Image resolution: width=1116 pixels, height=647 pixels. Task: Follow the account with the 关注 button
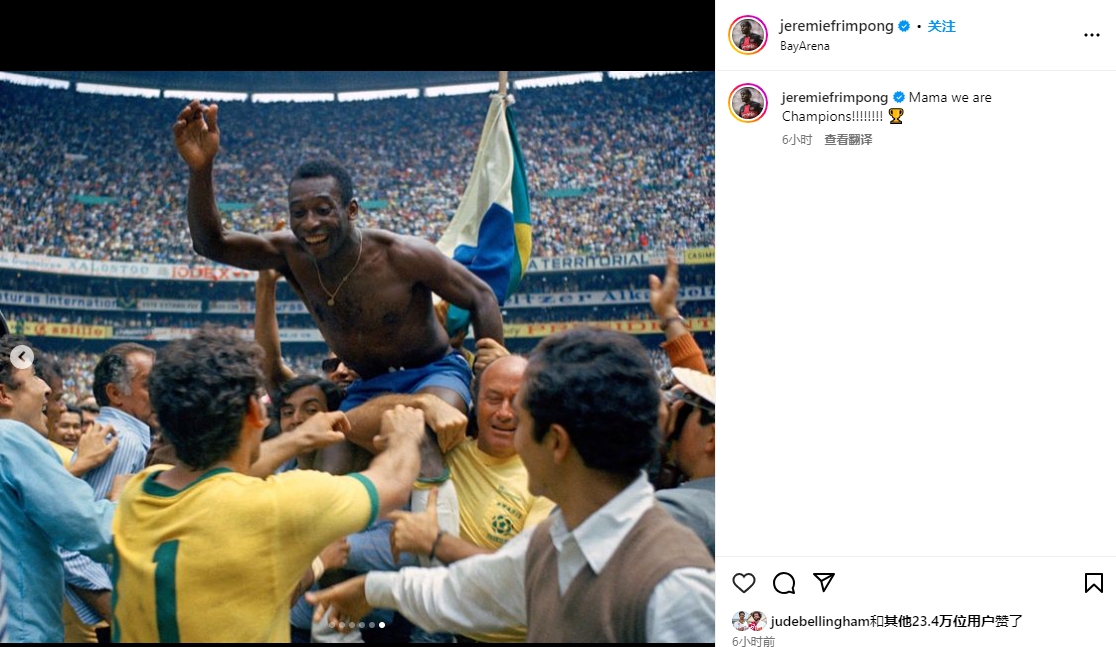[x=941, y=26]
